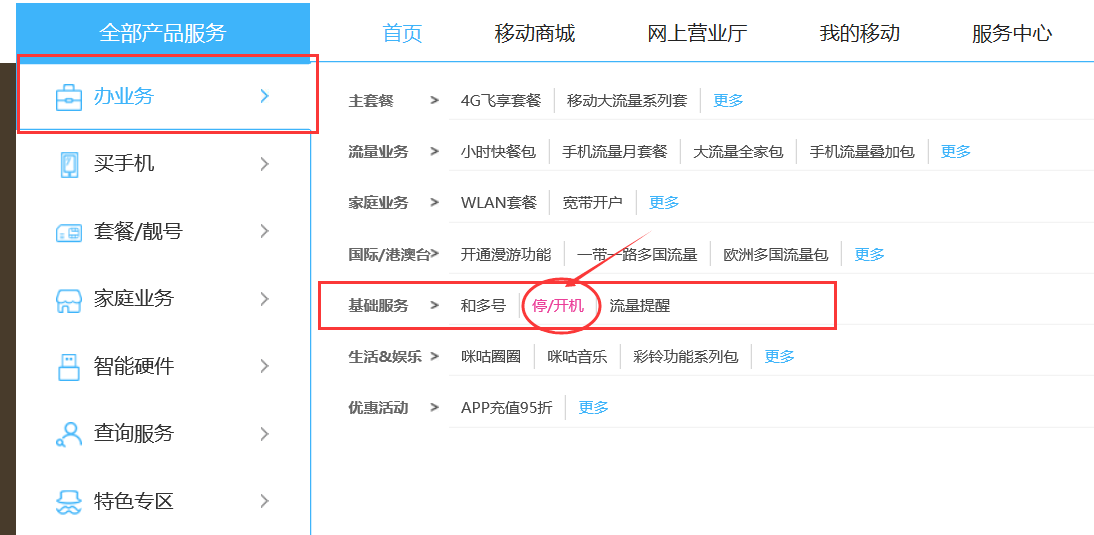Click the 全部产品服务 header

tap(163, 32)
